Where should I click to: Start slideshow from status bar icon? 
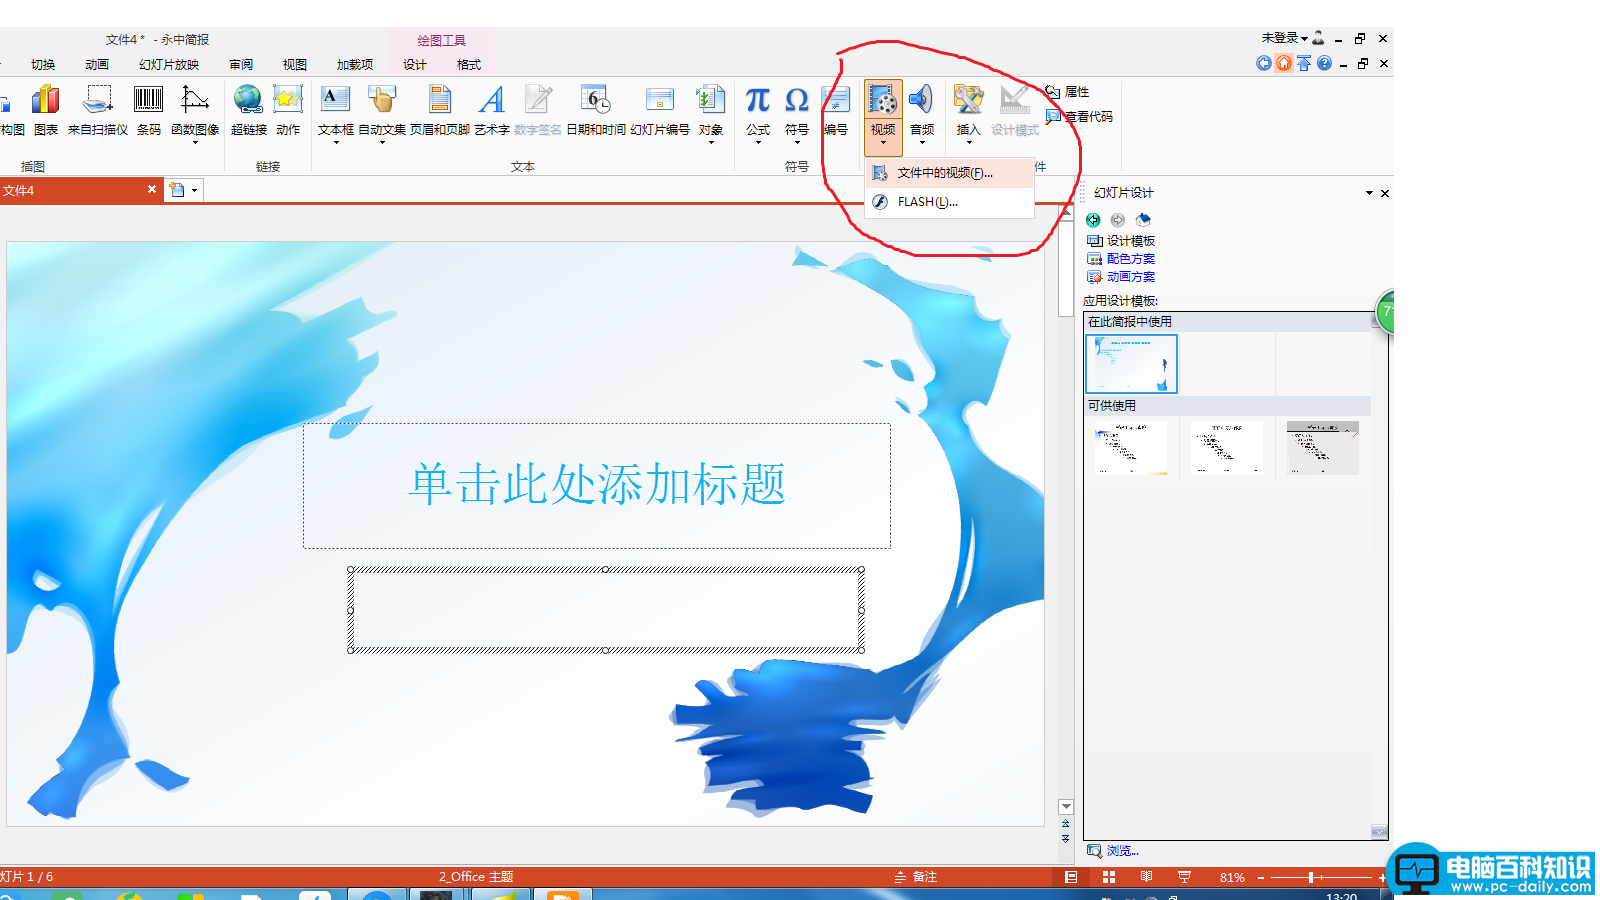click(1185, 877)
